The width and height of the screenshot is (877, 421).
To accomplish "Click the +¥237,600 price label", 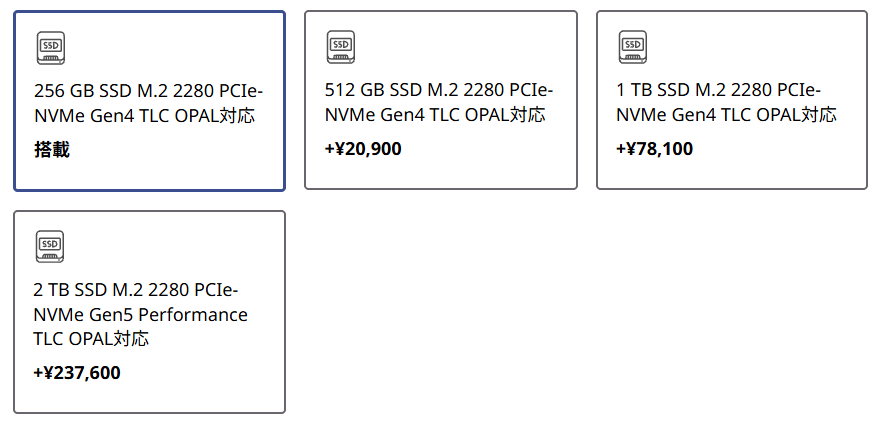I will pyautogui.click(x=77, y=374).
